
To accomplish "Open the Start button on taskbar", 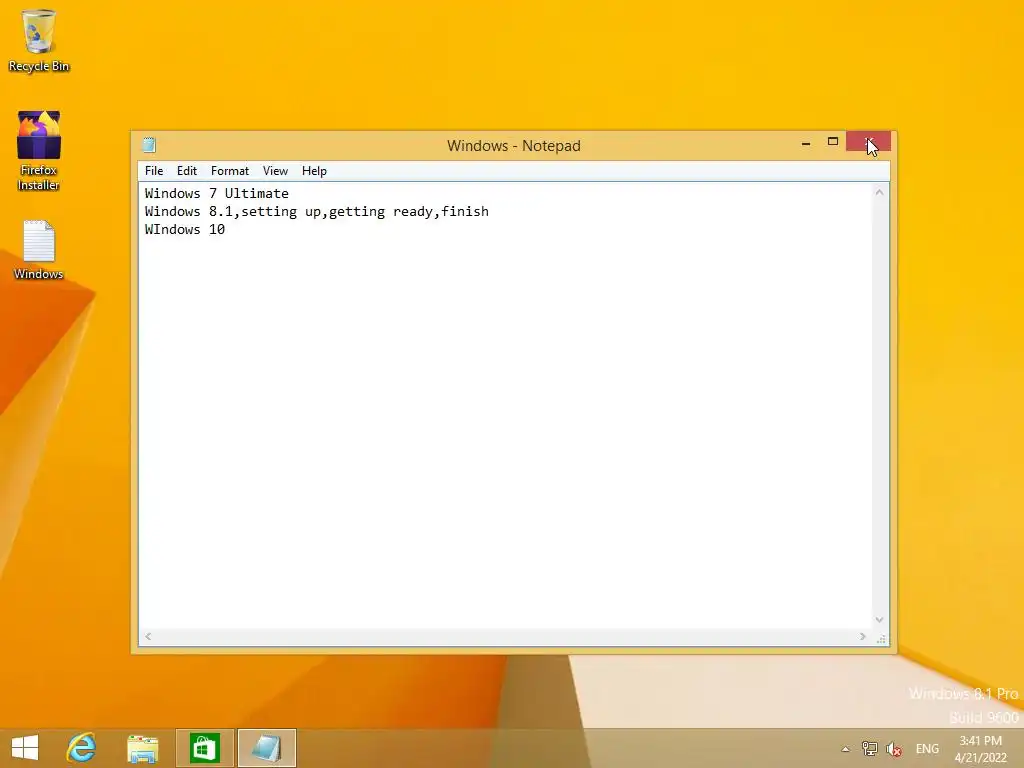I will [25, 748].
